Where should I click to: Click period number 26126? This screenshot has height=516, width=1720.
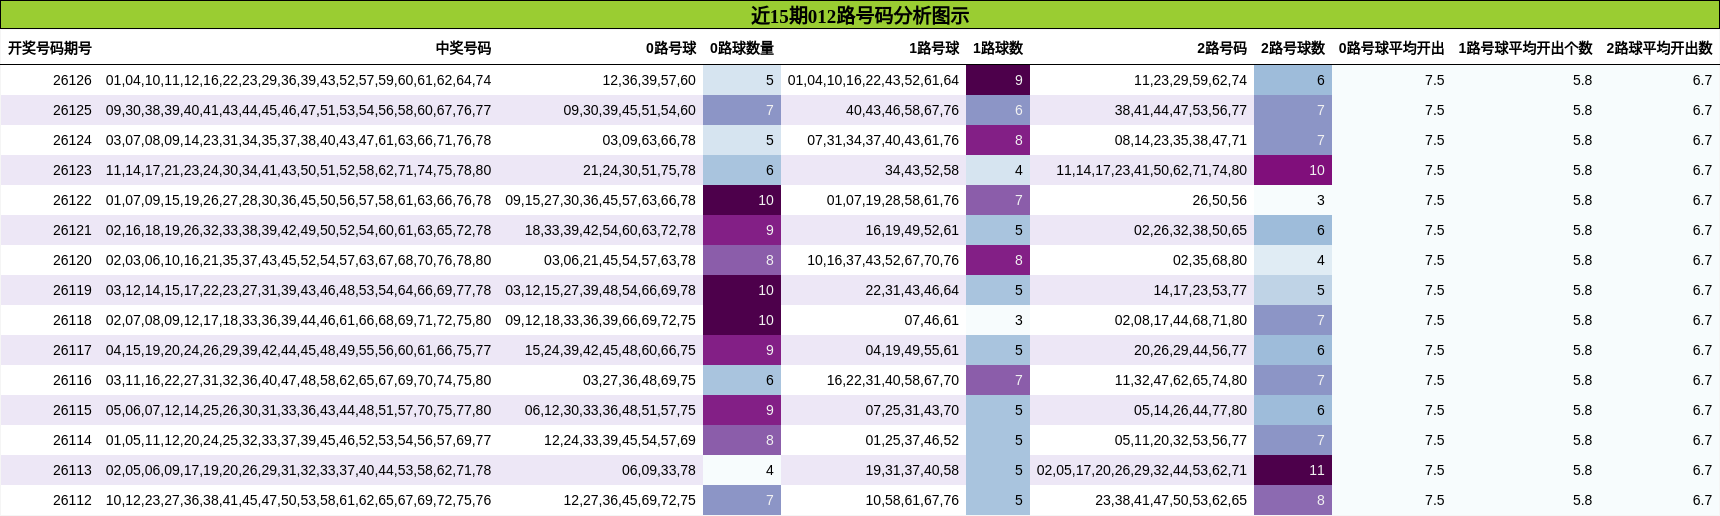pos(72,80)
